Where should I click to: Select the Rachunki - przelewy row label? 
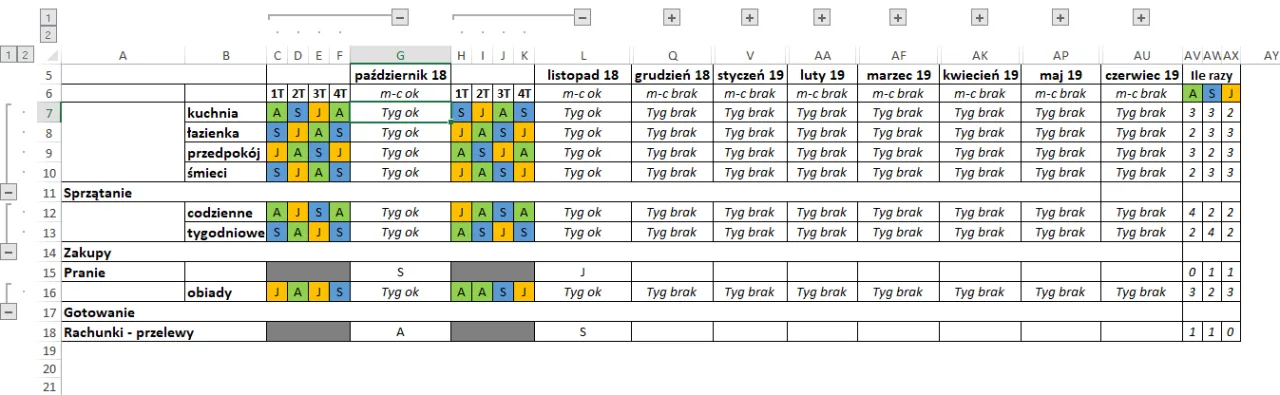click(x=128, y=332)
